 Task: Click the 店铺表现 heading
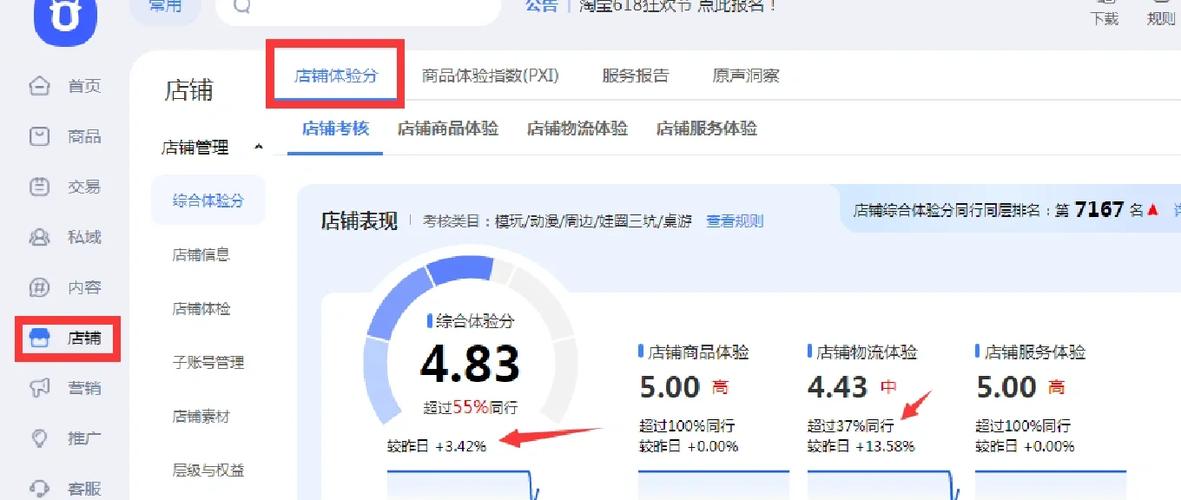[359, 221]
